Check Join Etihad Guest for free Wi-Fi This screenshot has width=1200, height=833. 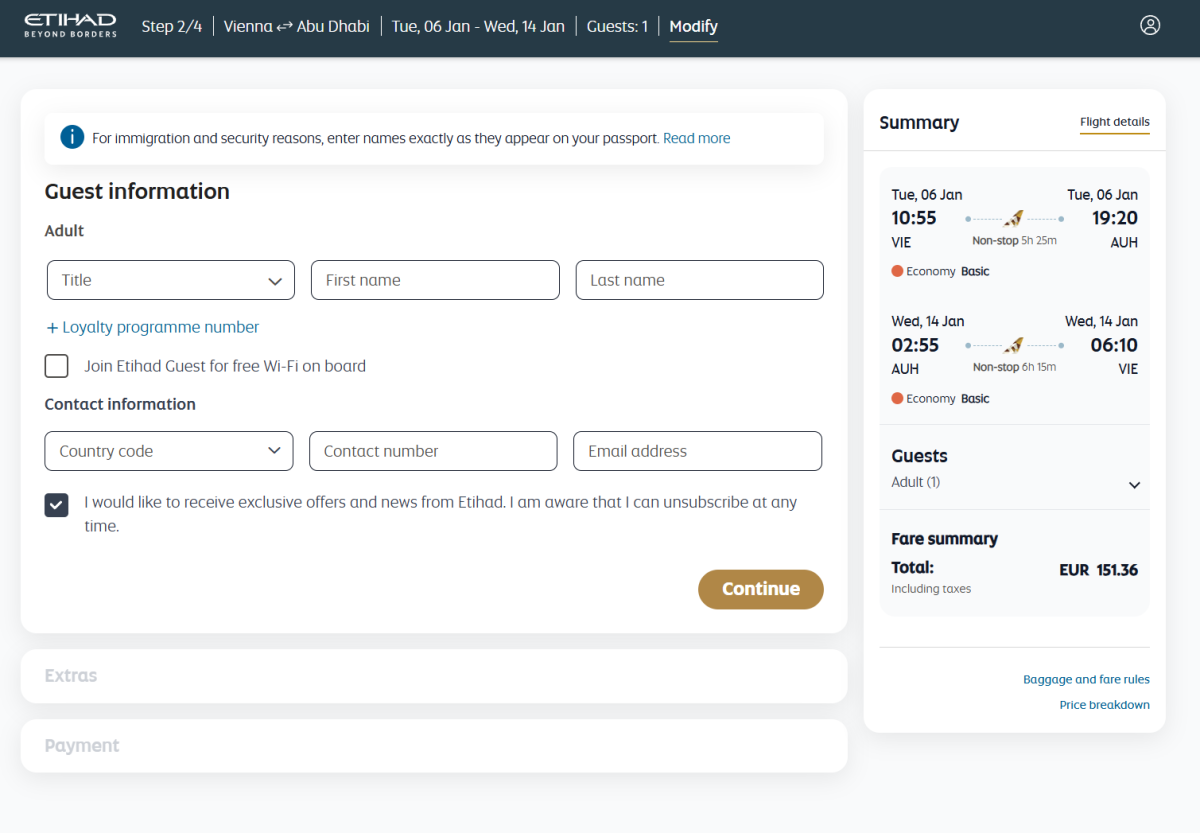pos(57,366)
